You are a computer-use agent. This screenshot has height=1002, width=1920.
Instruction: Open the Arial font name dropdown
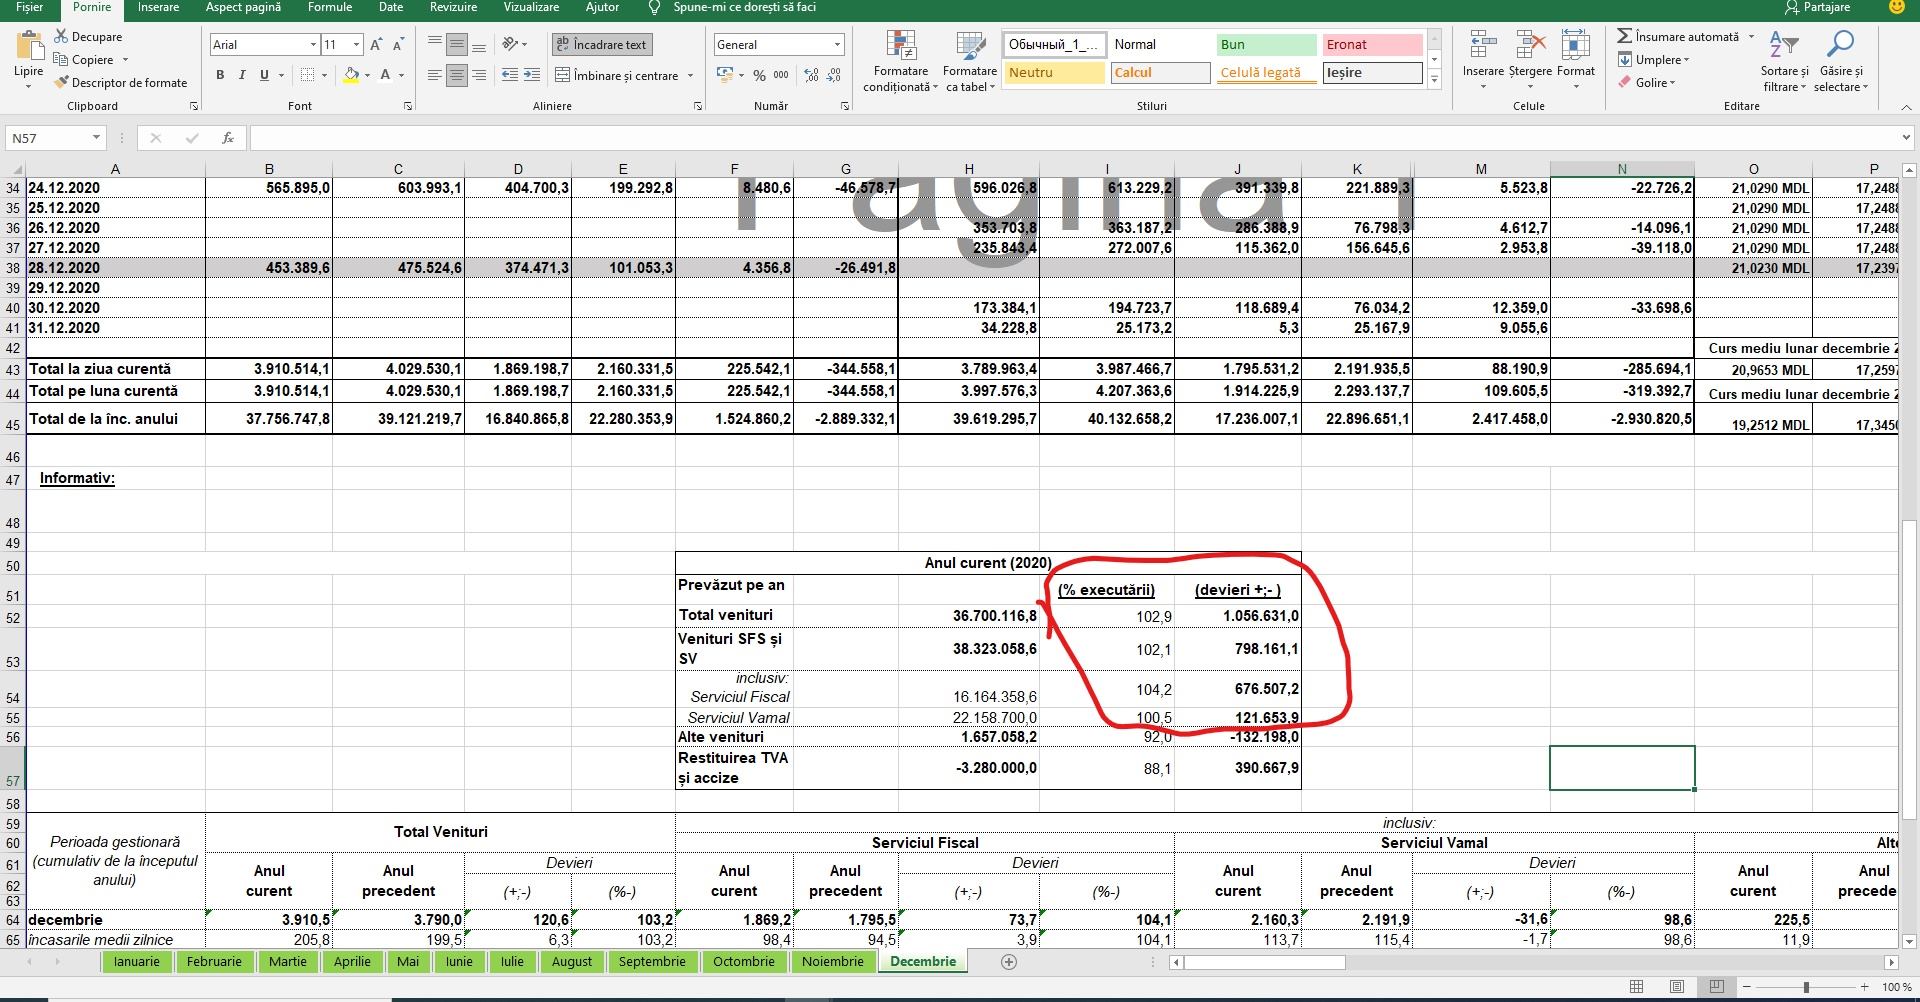tap(313, 45)
